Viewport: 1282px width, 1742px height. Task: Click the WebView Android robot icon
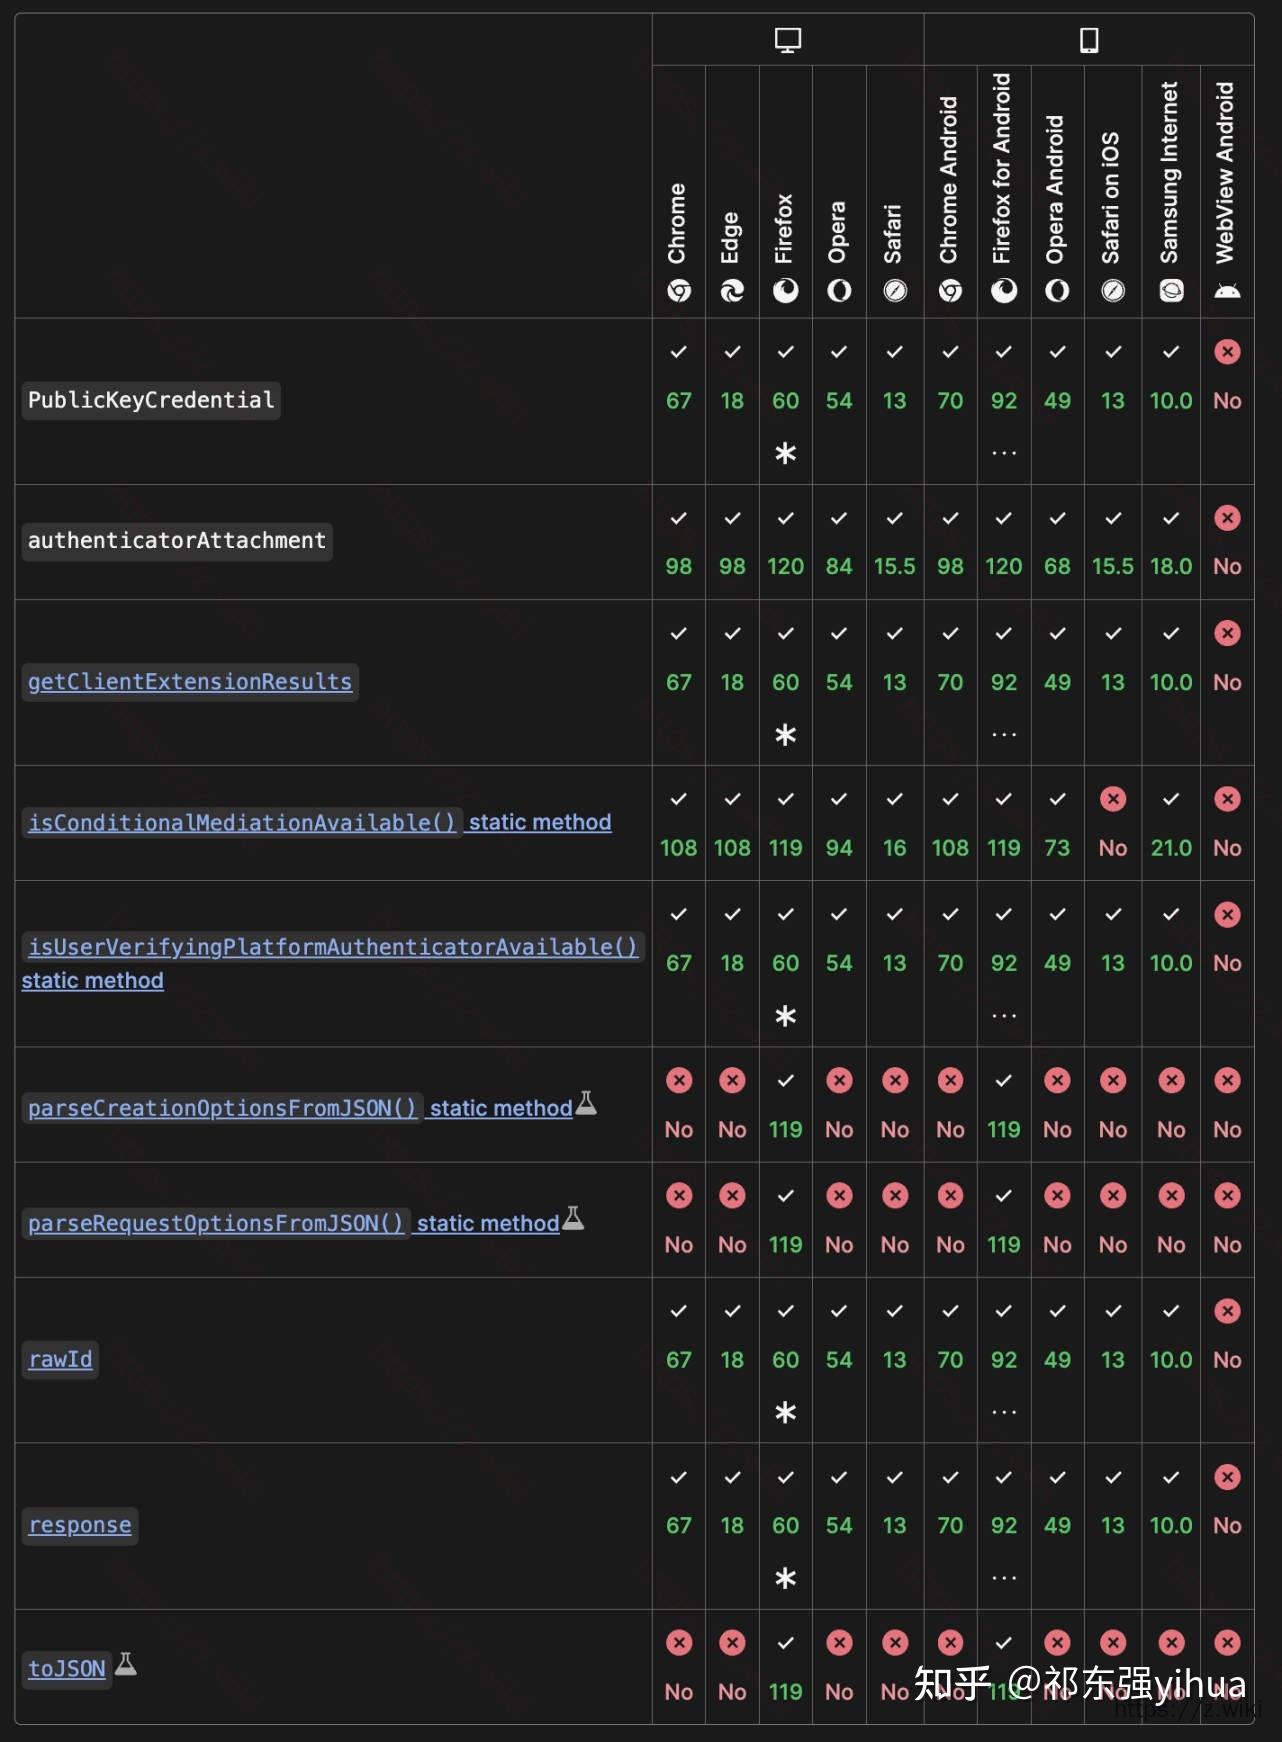(x=1227, y=291)
